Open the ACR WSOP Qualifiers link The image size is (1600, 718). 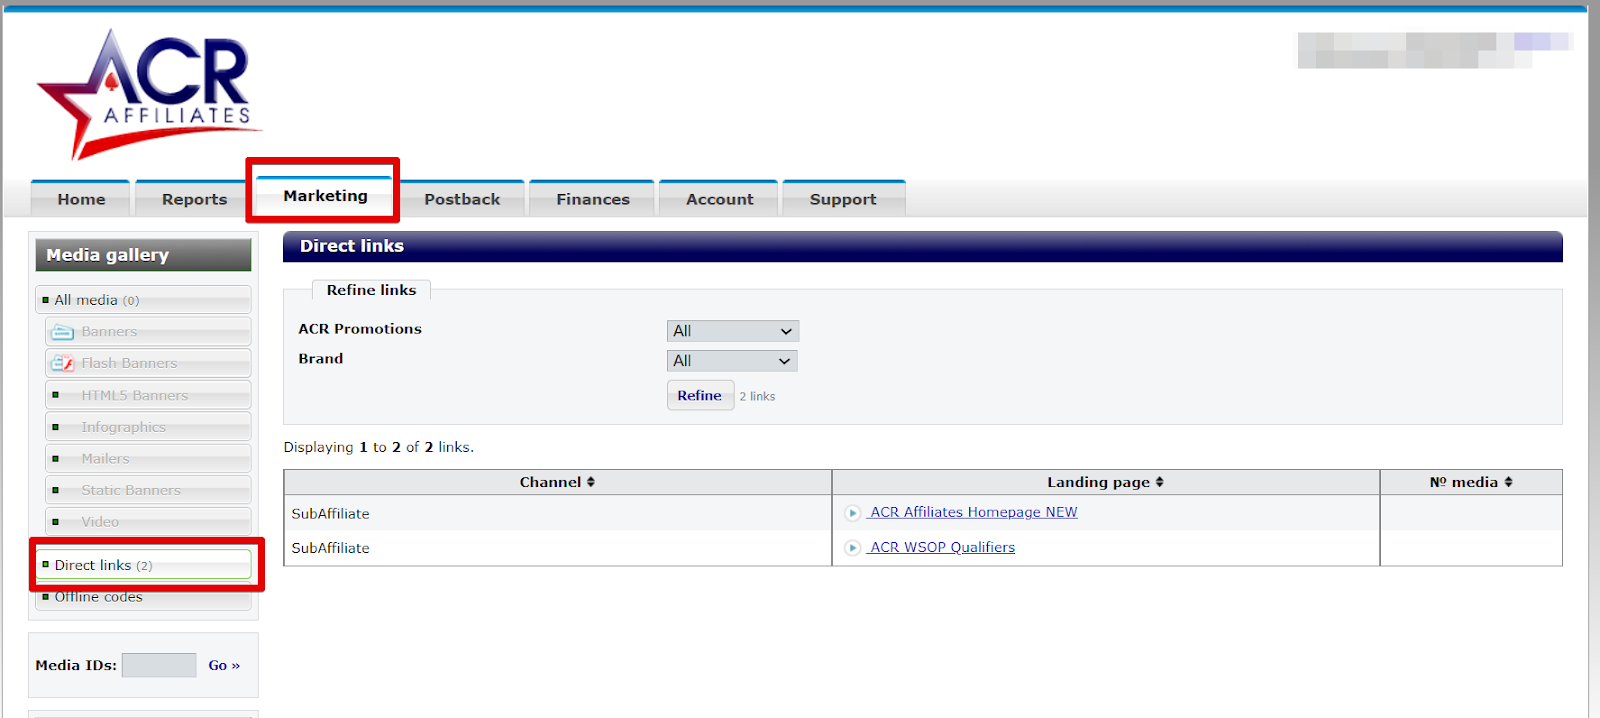click(942, 548)
